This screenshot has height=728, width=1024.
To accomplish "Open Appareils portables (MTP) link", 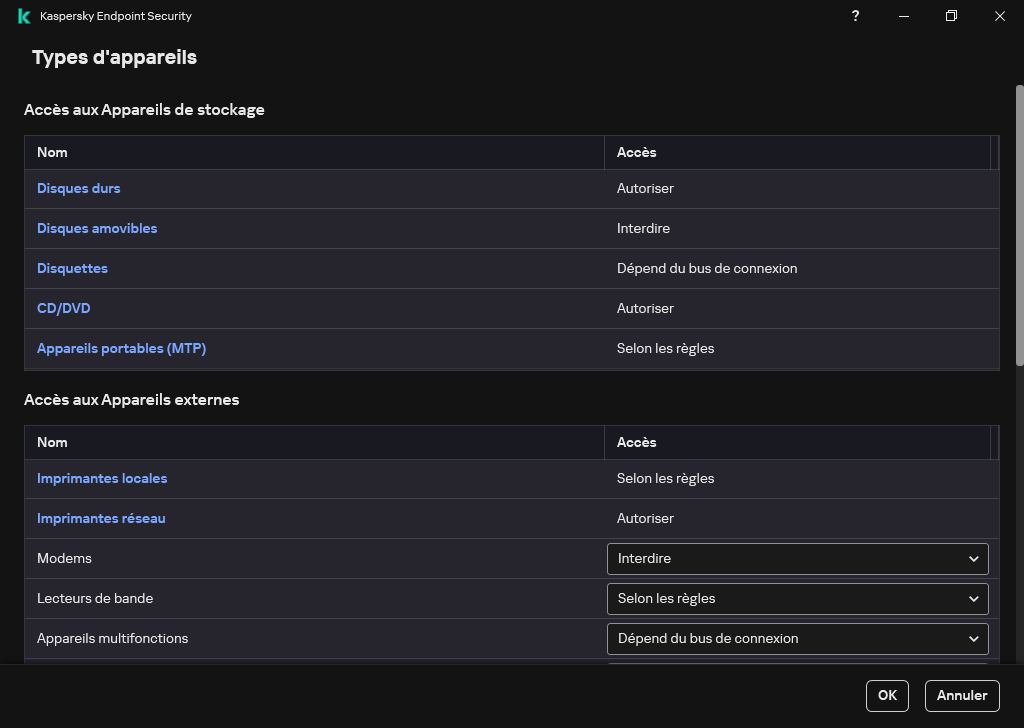I will (x=121, y=349).
